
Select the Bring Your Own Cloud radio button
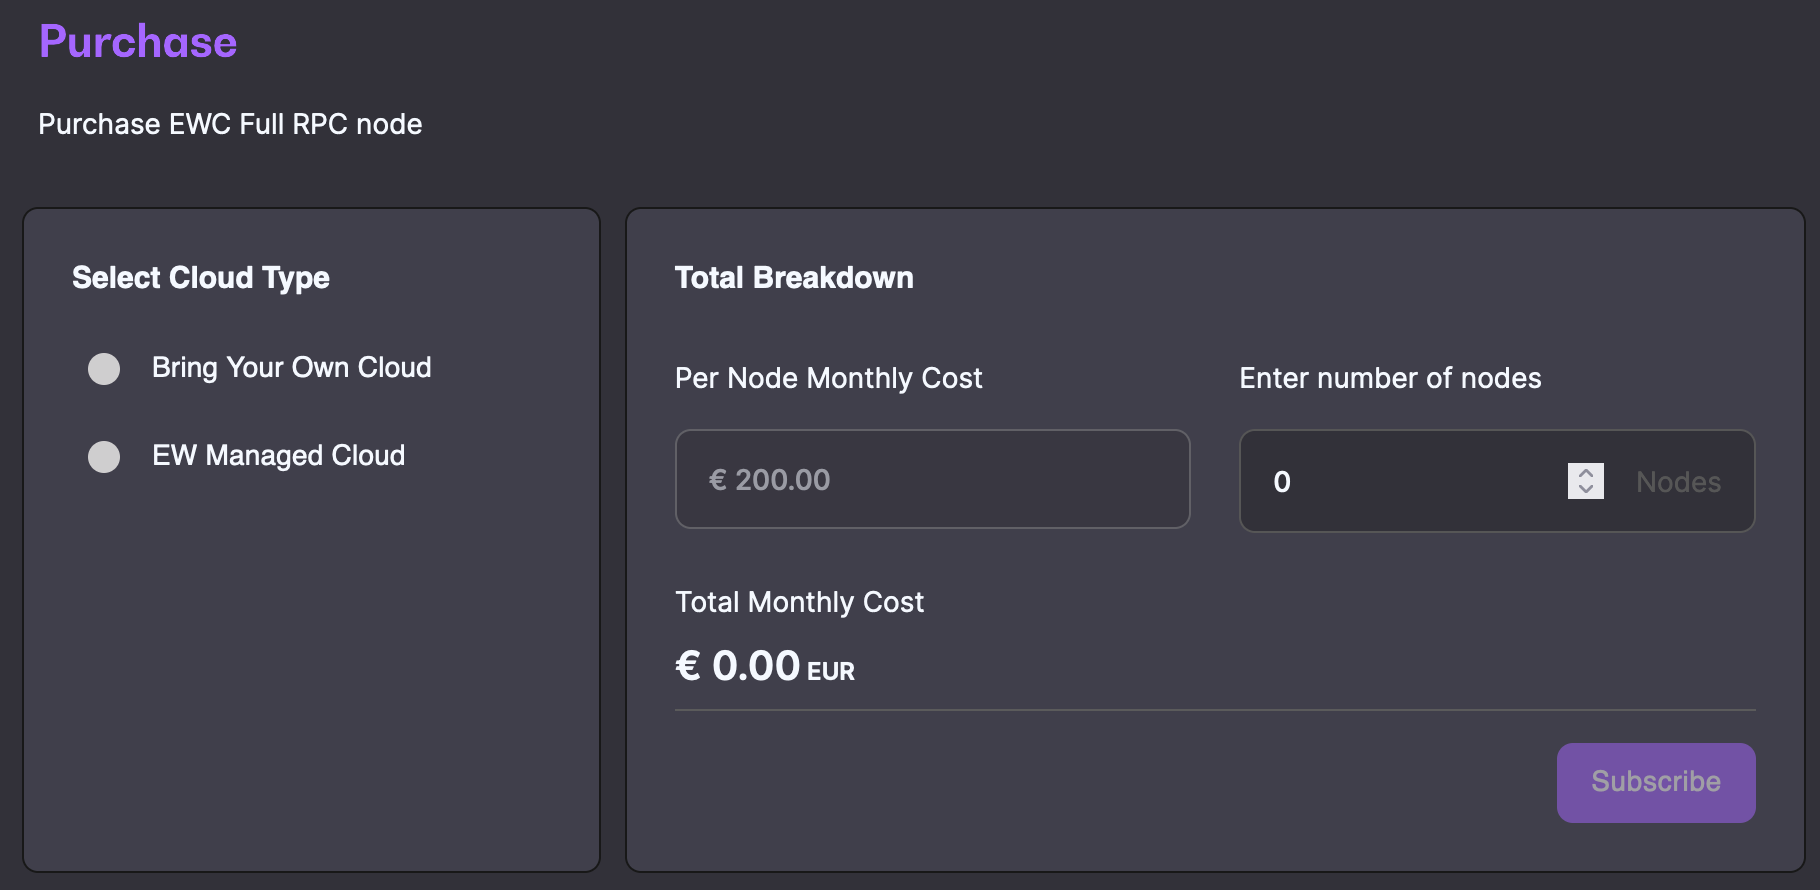[104, 369]
